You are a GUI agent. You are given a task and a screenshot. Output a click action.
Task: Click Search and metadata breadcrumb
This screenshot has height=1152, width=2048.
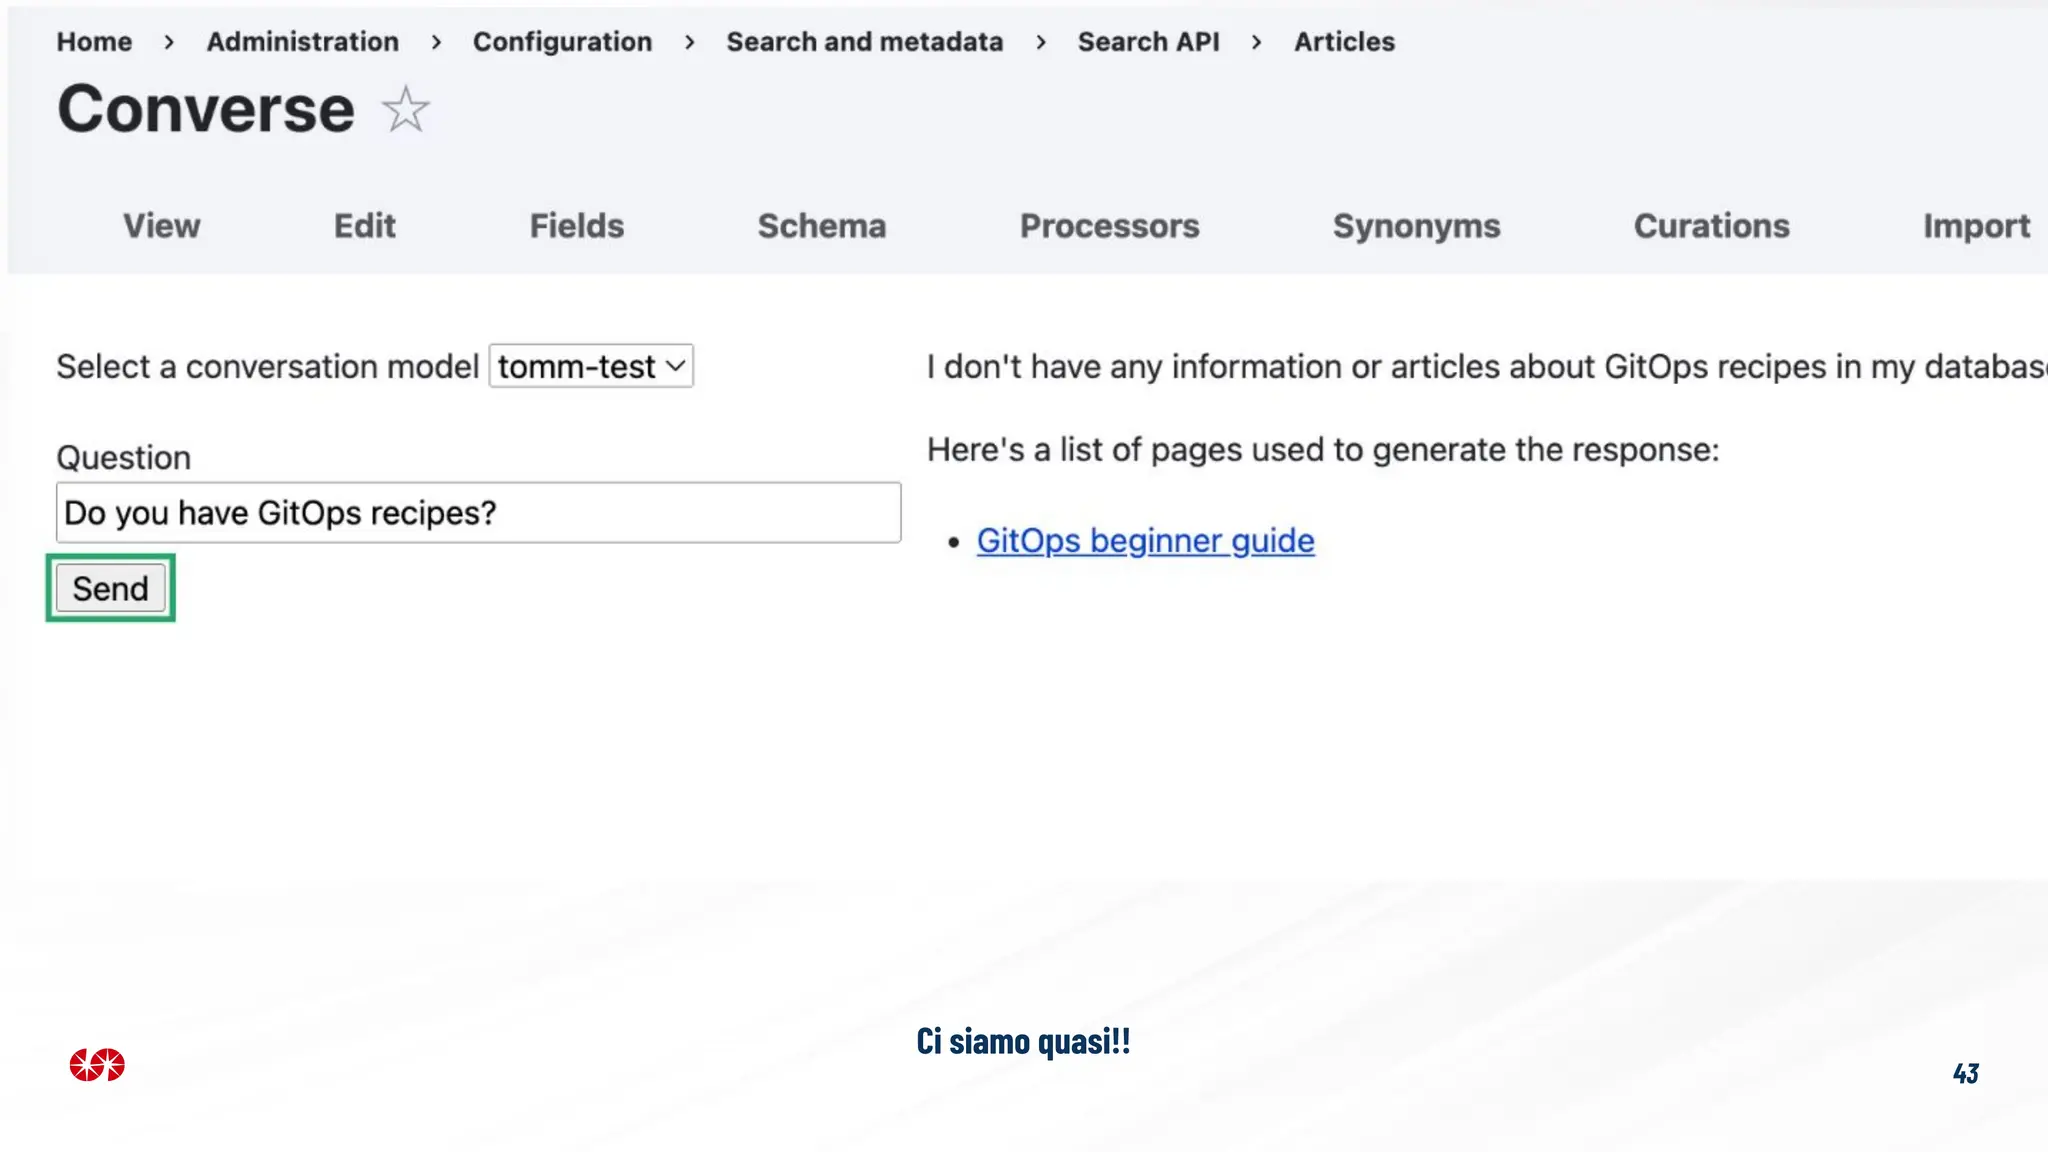click(x=864, y=42)
